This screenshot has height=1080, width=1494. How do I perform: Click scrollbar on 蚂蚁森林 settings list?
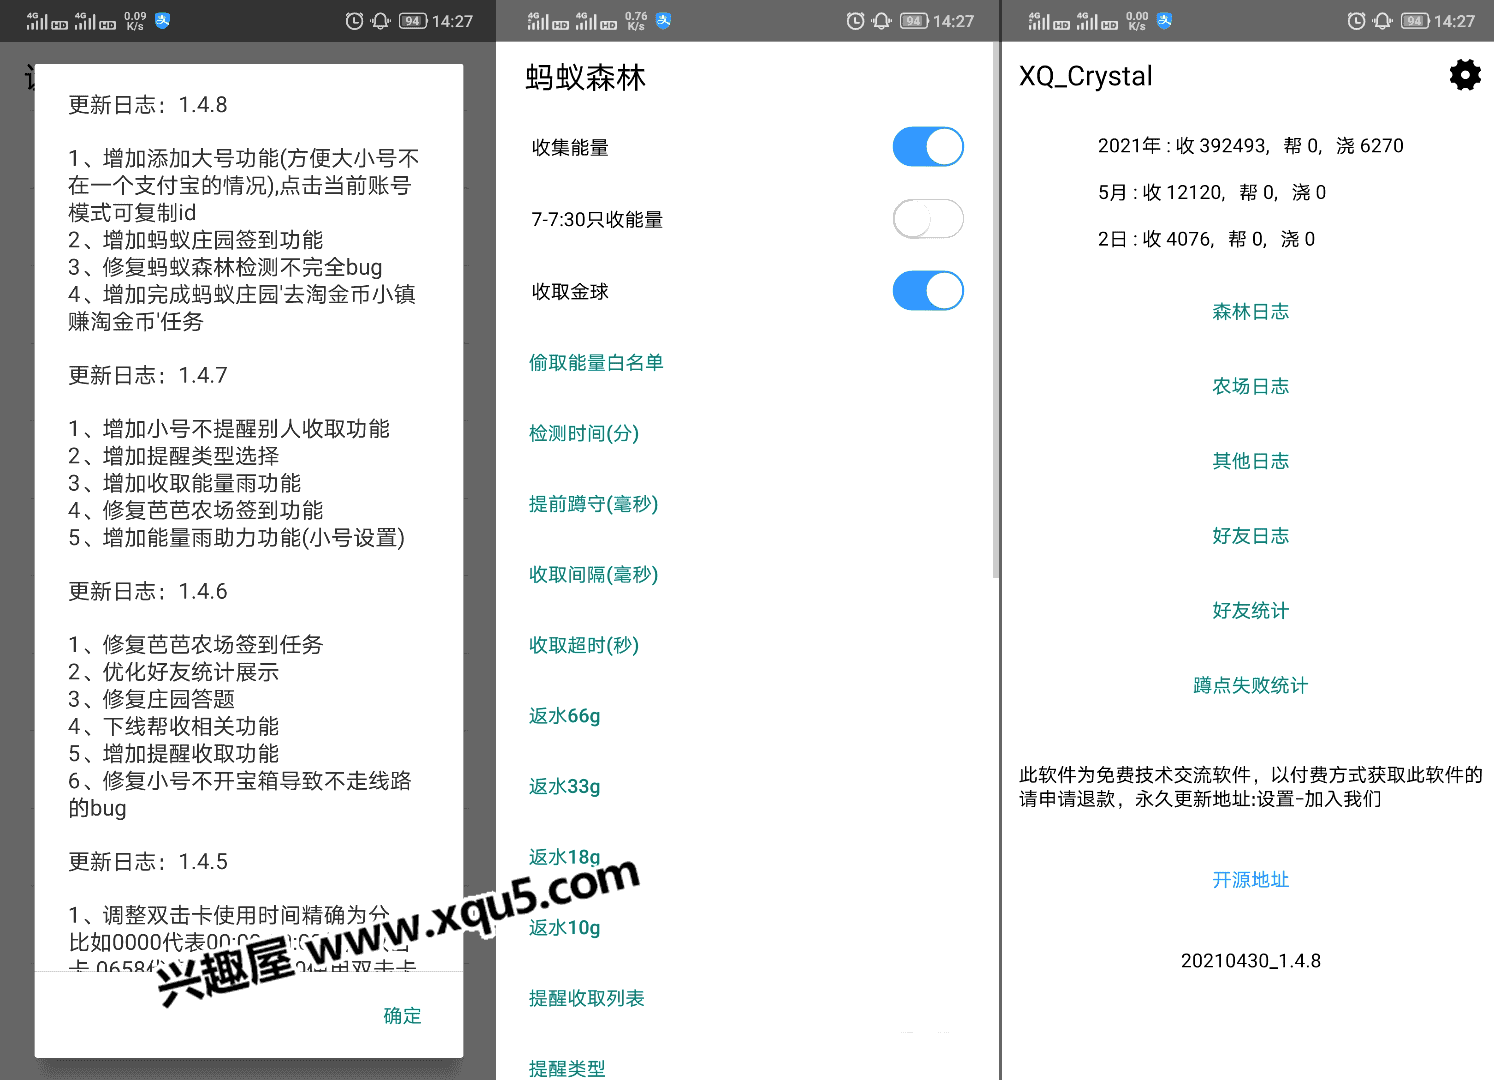(996, 310)
